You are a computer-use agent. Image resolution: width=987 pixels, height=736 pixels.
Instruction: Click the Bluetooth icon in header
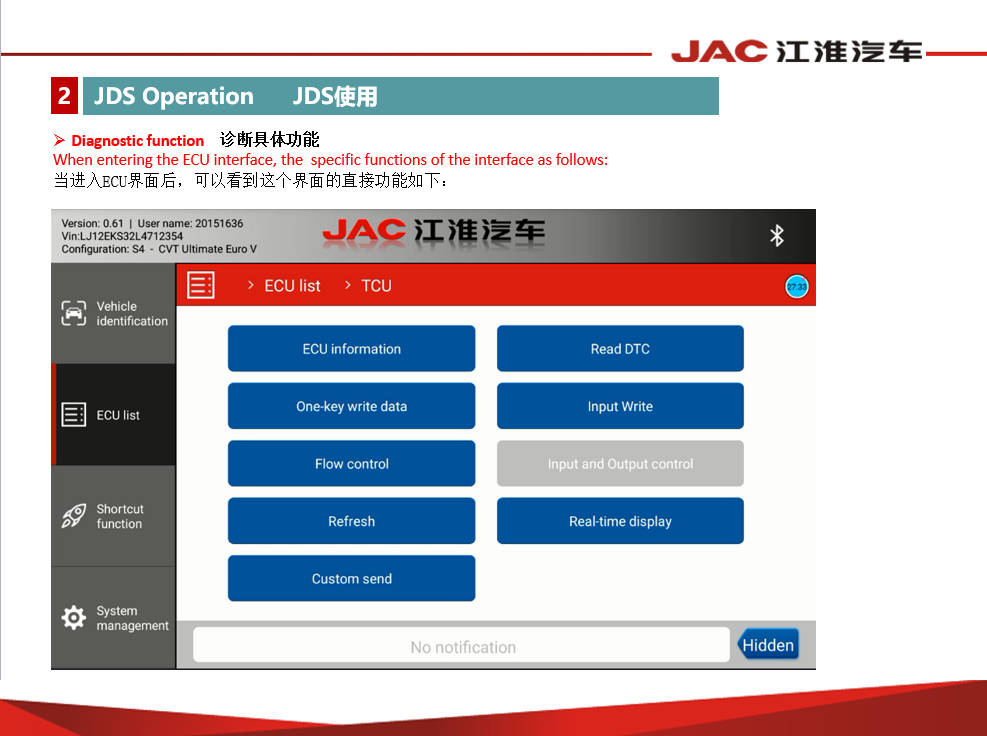point(777,235)
